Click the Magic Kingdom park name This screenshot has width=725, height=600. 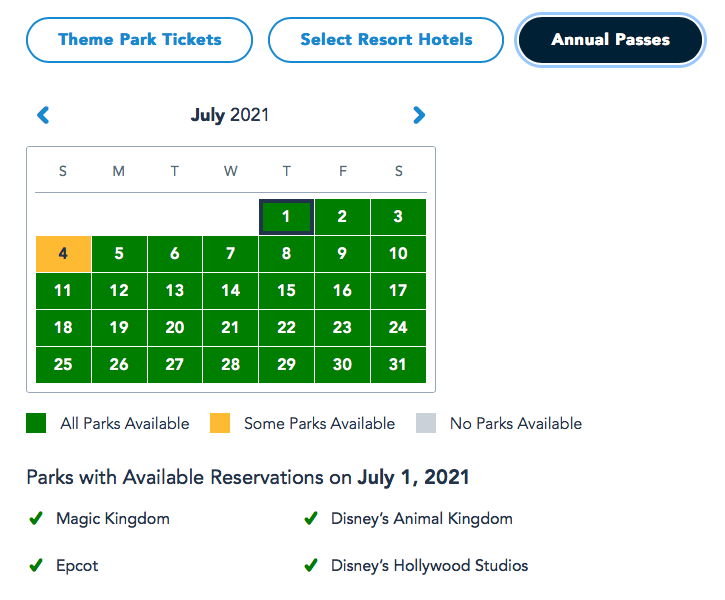113,519
